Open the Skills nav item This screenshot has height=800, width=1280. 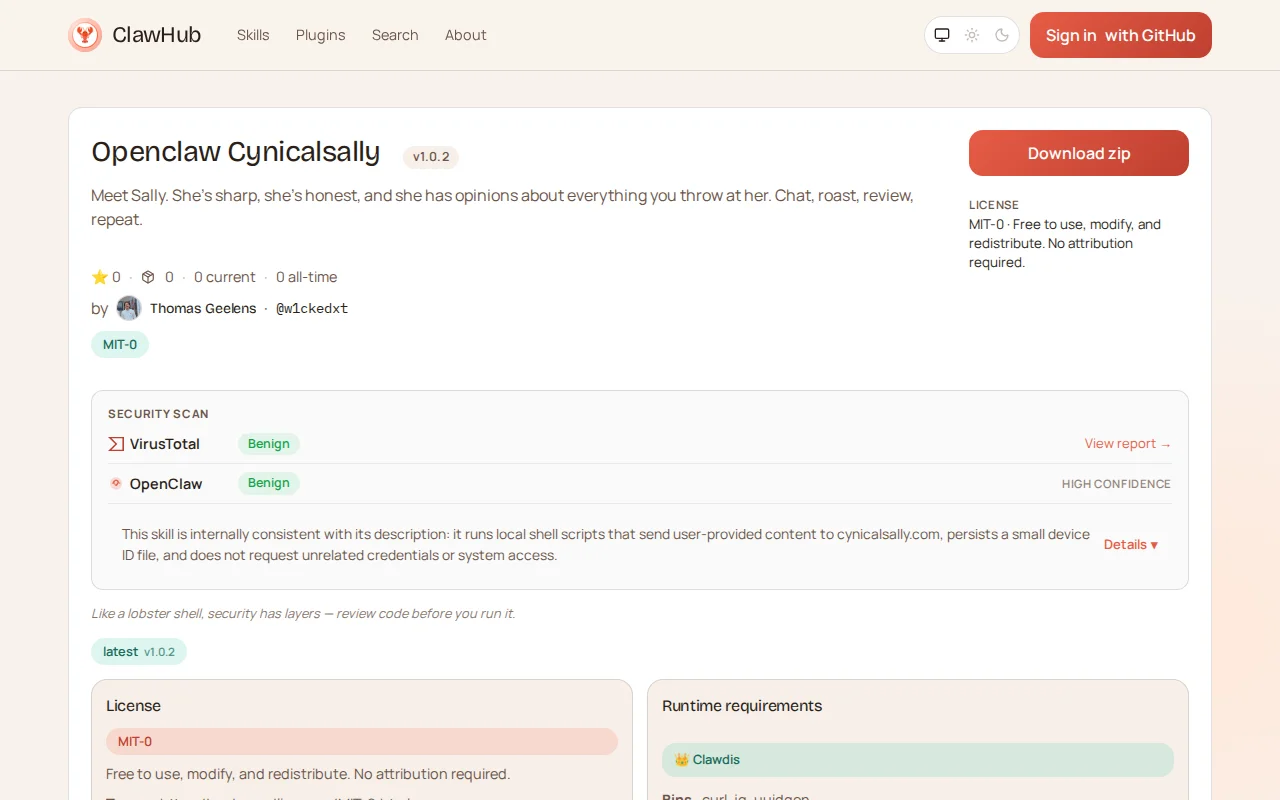click(253, 35)
